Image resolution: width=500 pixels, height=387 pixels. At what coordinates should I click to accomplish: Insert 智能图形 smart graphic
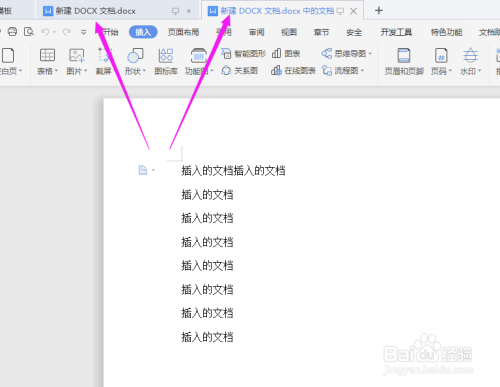[x=244, y=53]
